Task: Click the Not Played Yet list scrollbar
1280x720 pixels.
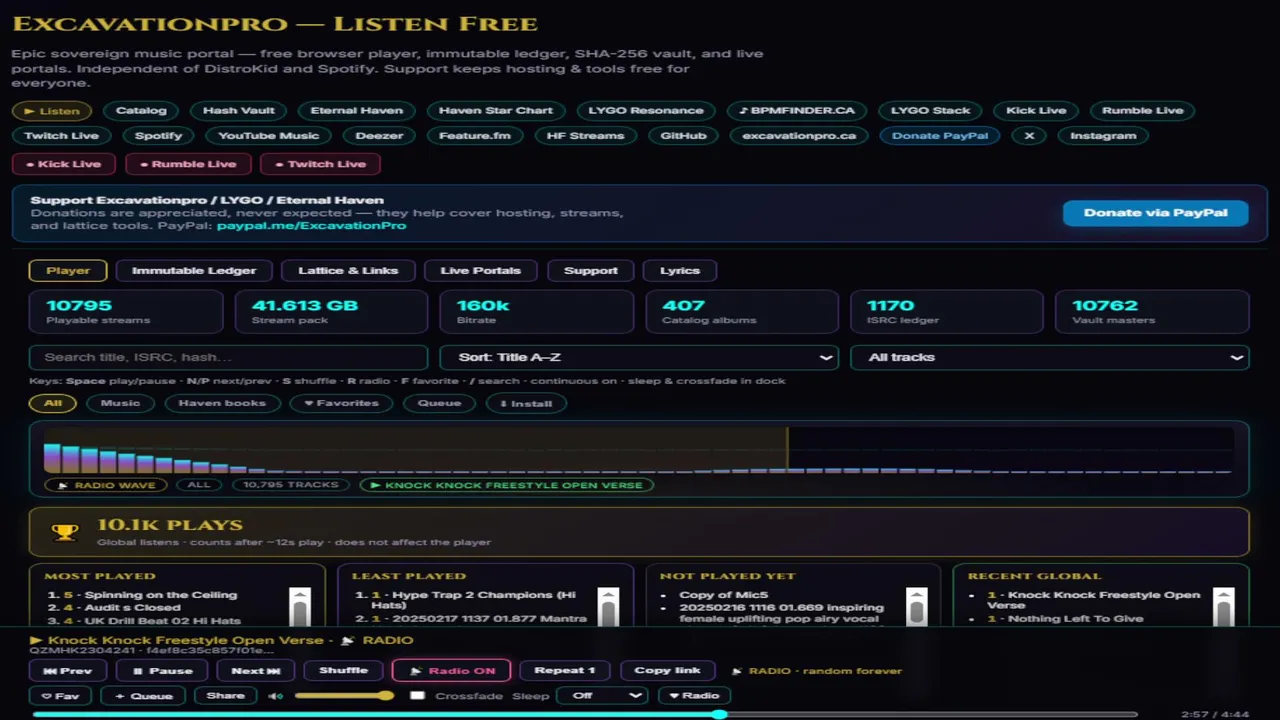Action: click(x=916, y=607)
